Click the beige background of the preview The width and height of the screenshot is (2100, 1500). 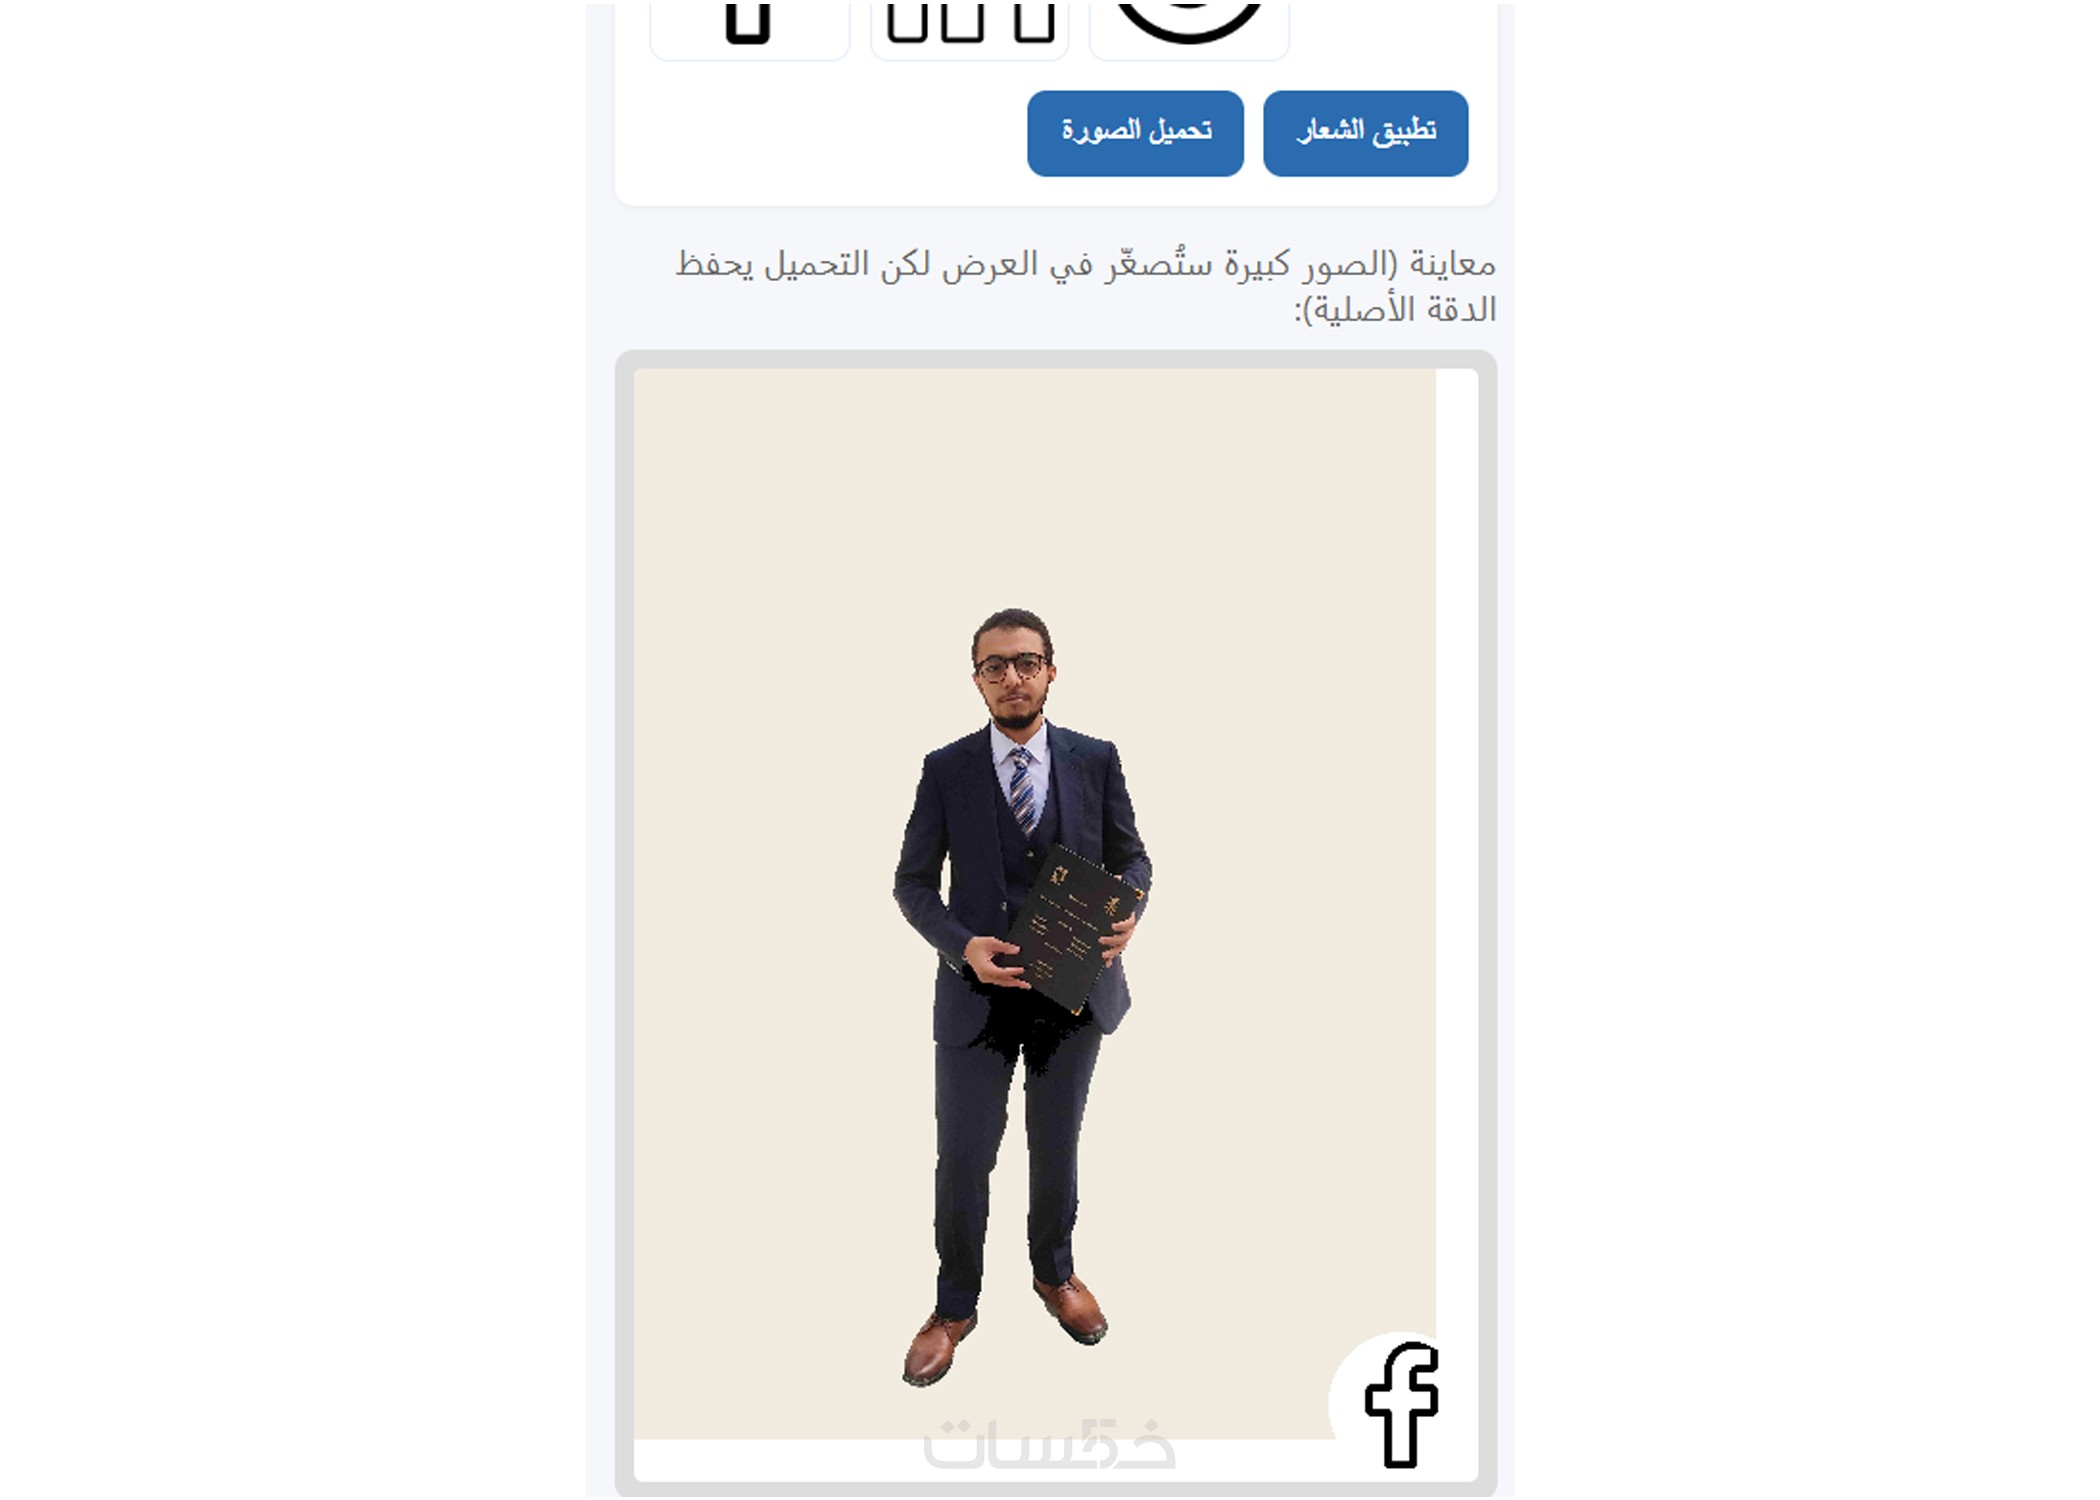760,800
